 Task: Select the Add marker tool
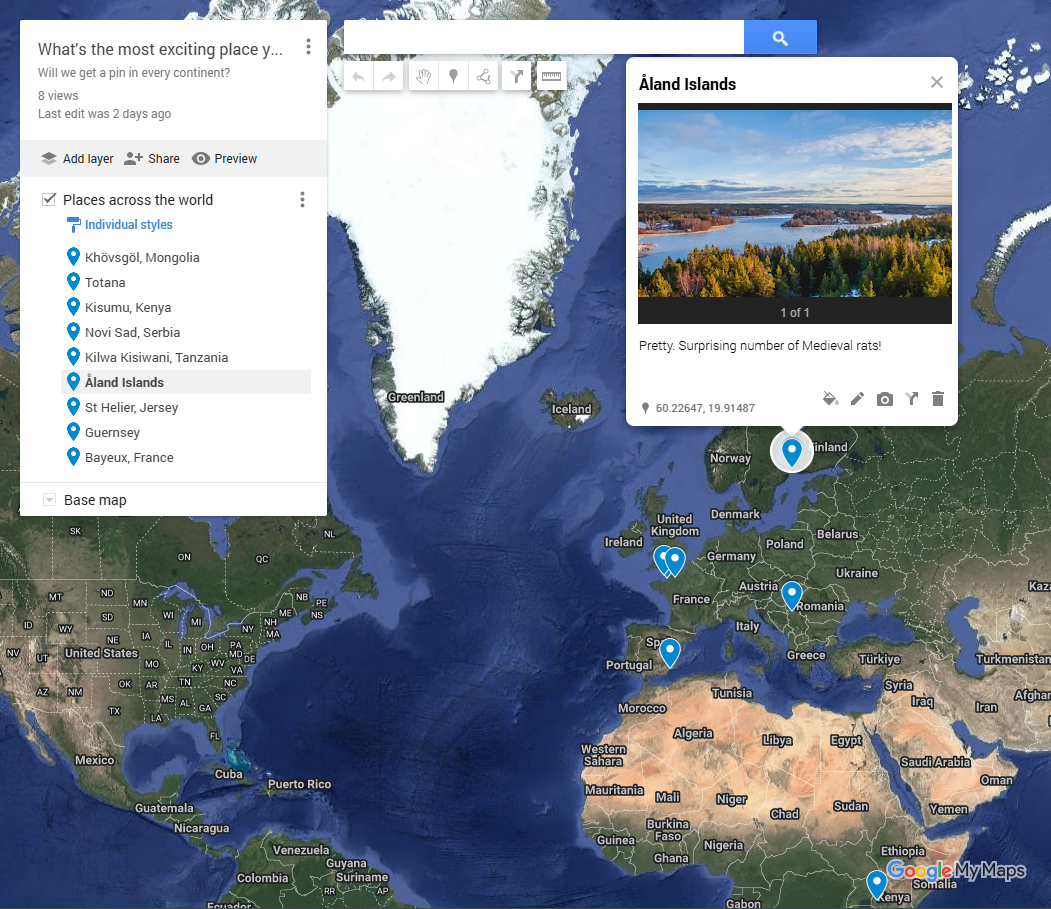(453, 77)
